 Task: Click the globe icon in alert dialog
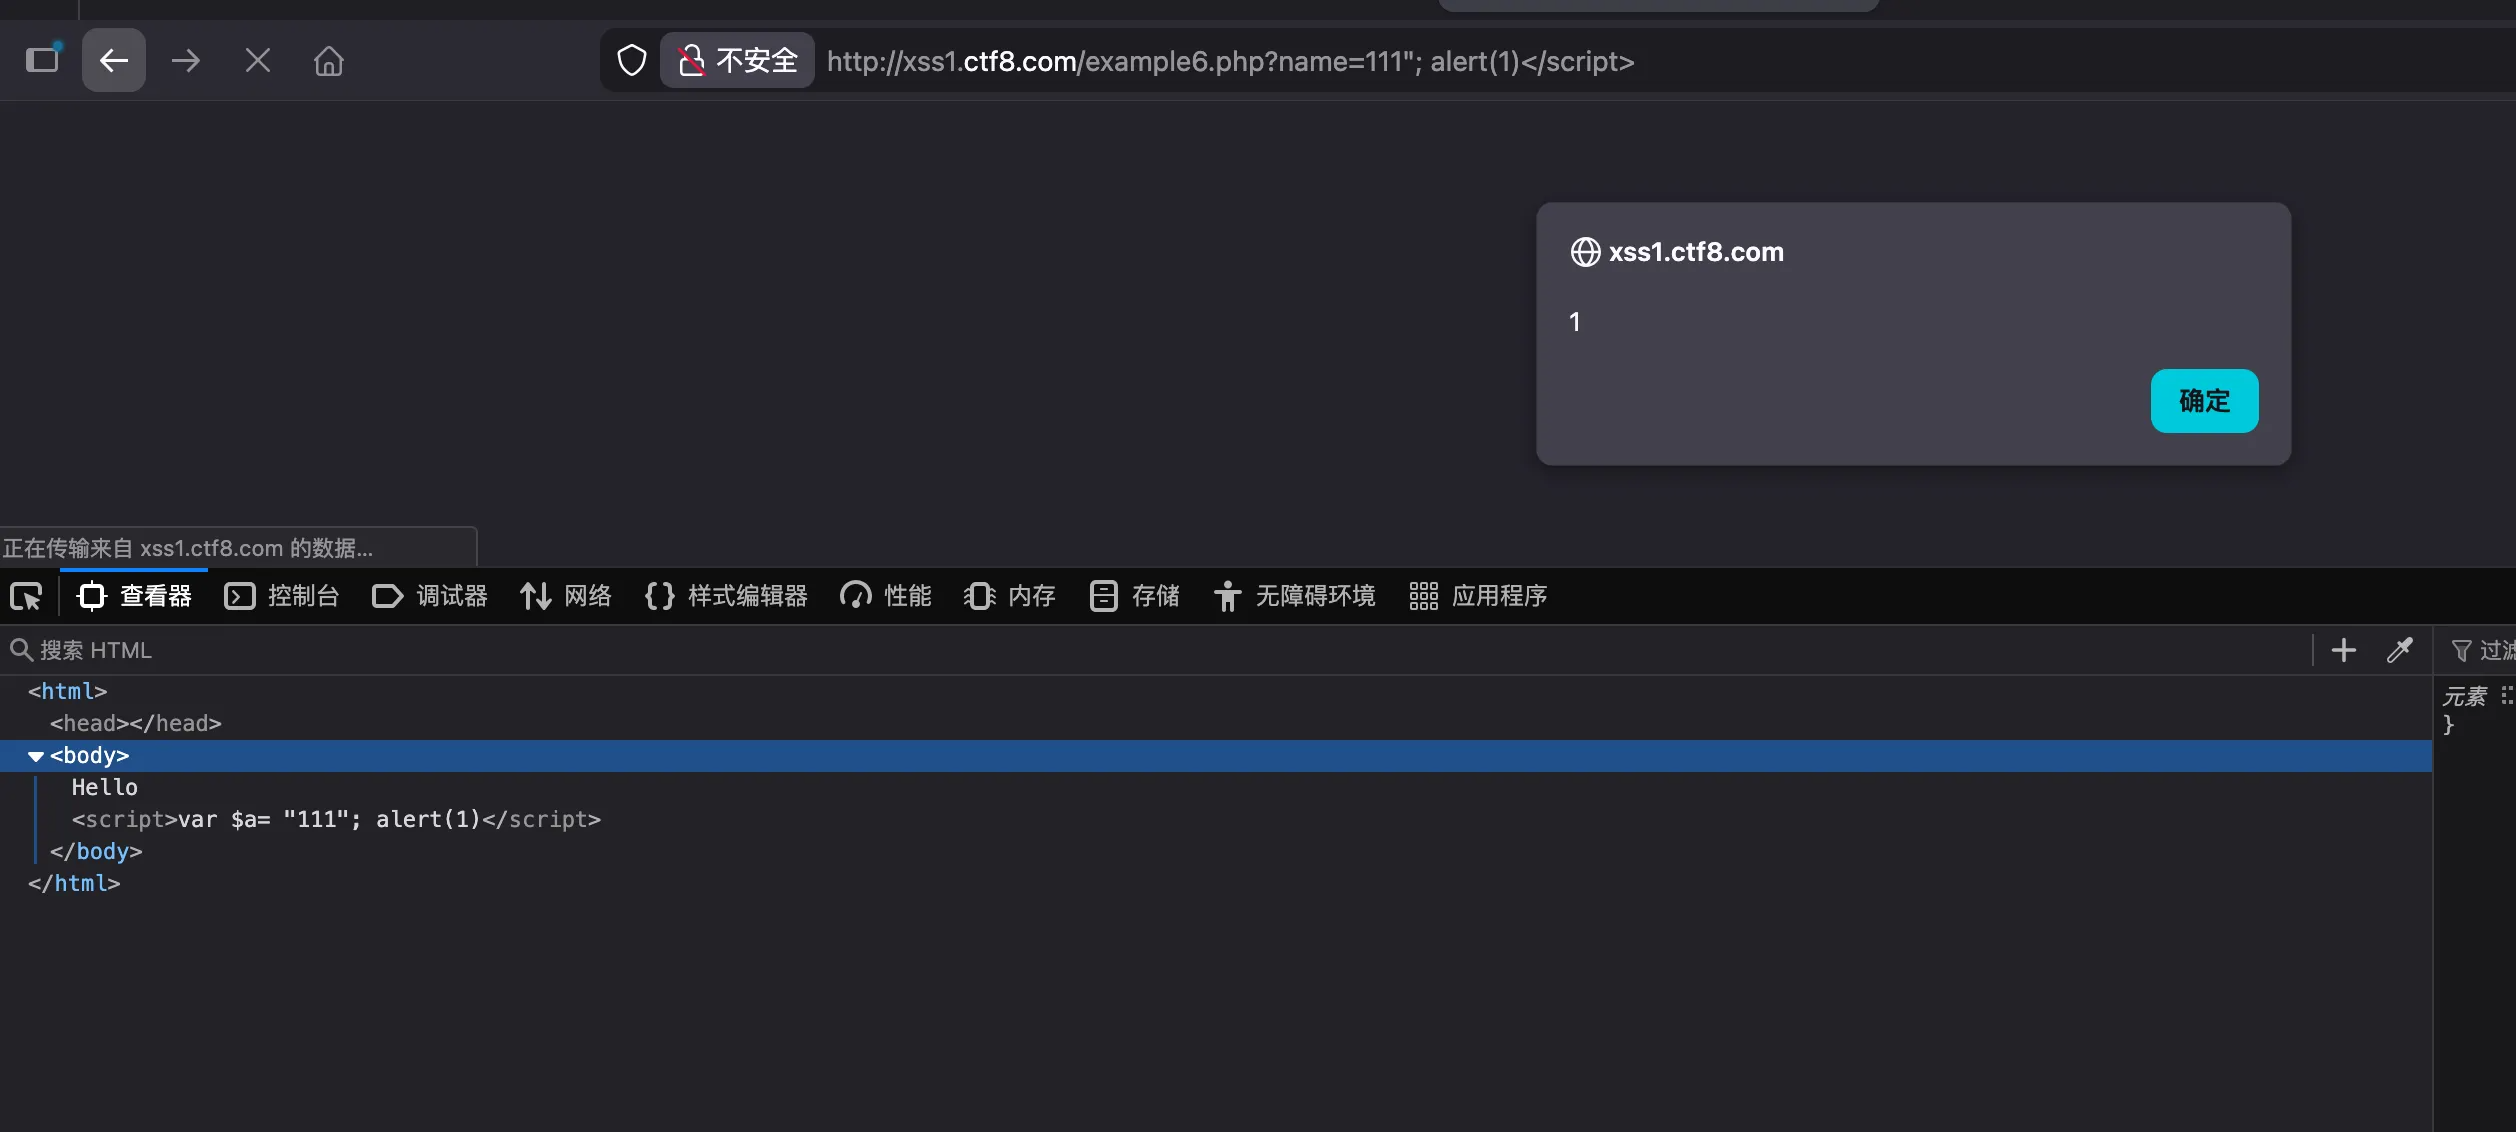[1585, 252]
